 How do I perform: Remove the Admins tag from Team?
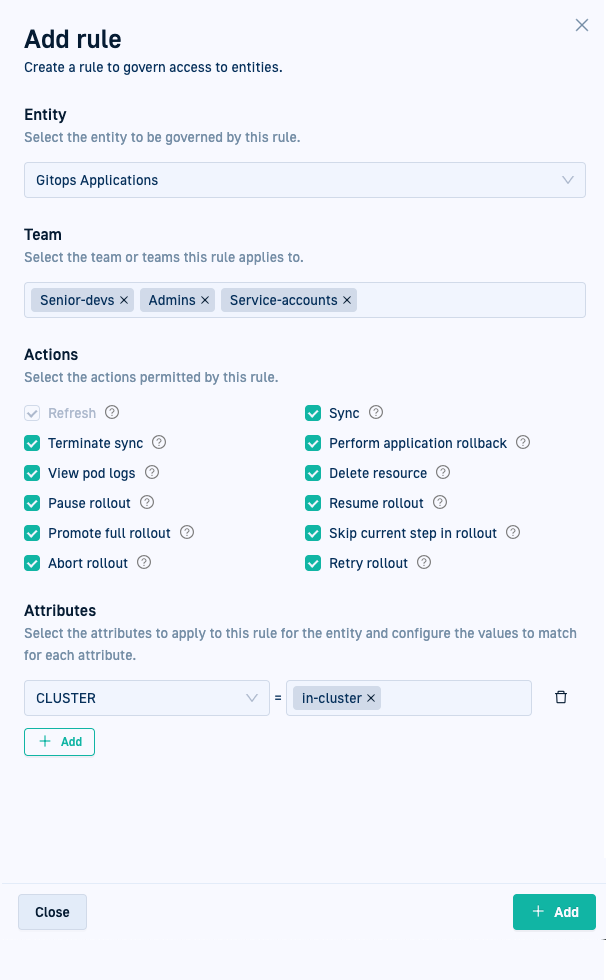[x=205, y=300]
